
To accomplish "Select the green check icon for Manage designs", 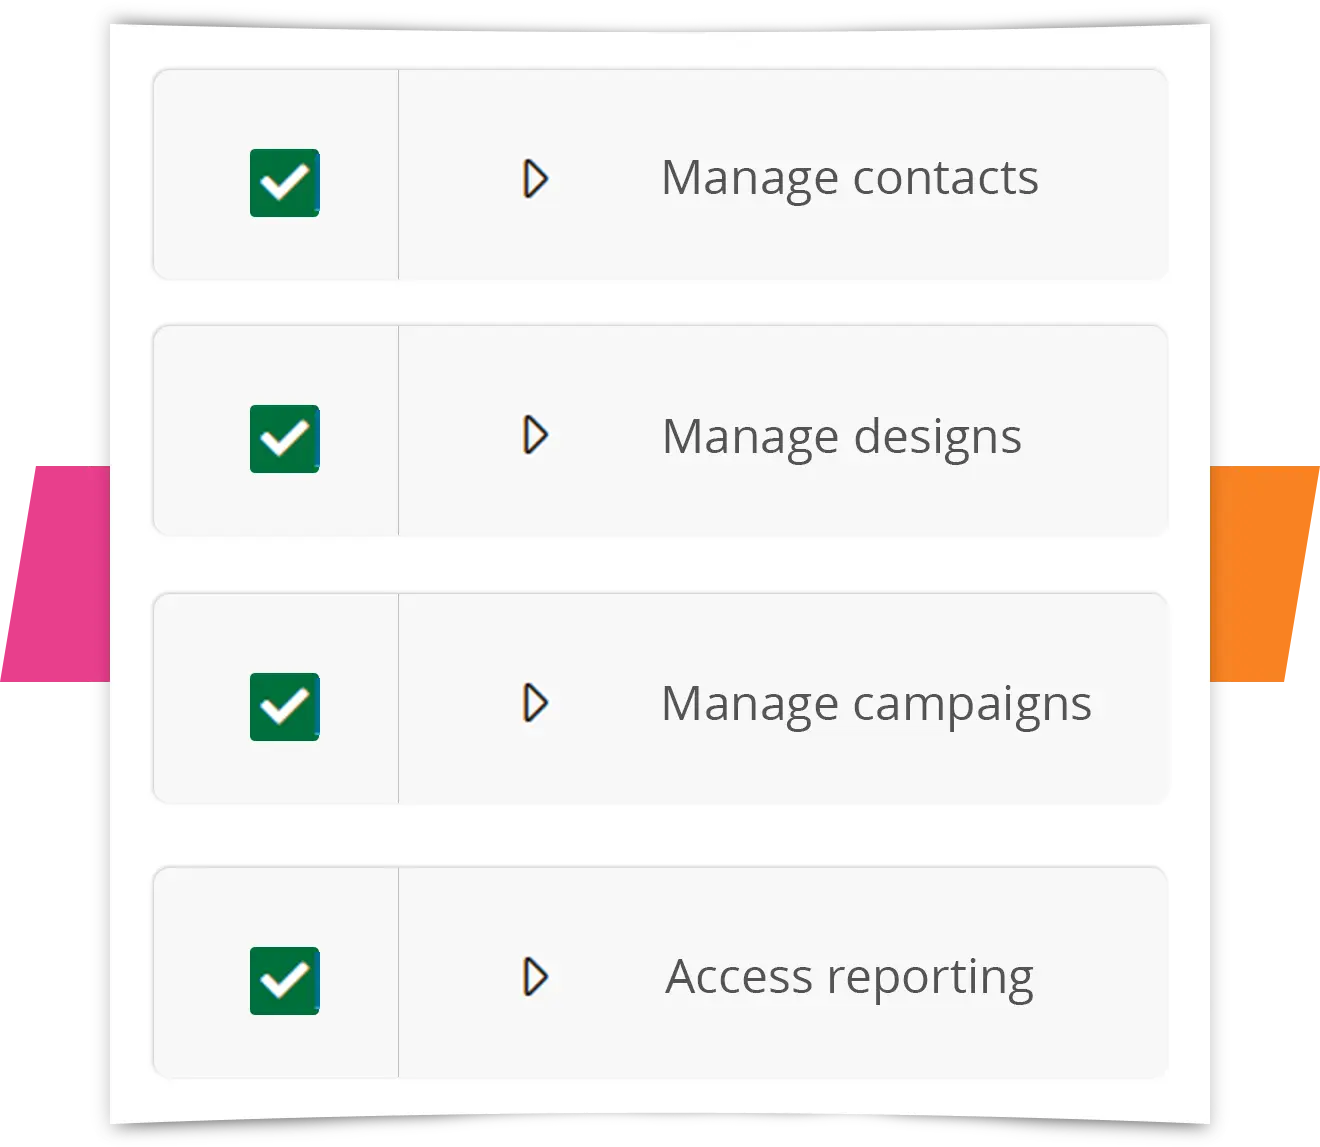I will click(283, 438).
